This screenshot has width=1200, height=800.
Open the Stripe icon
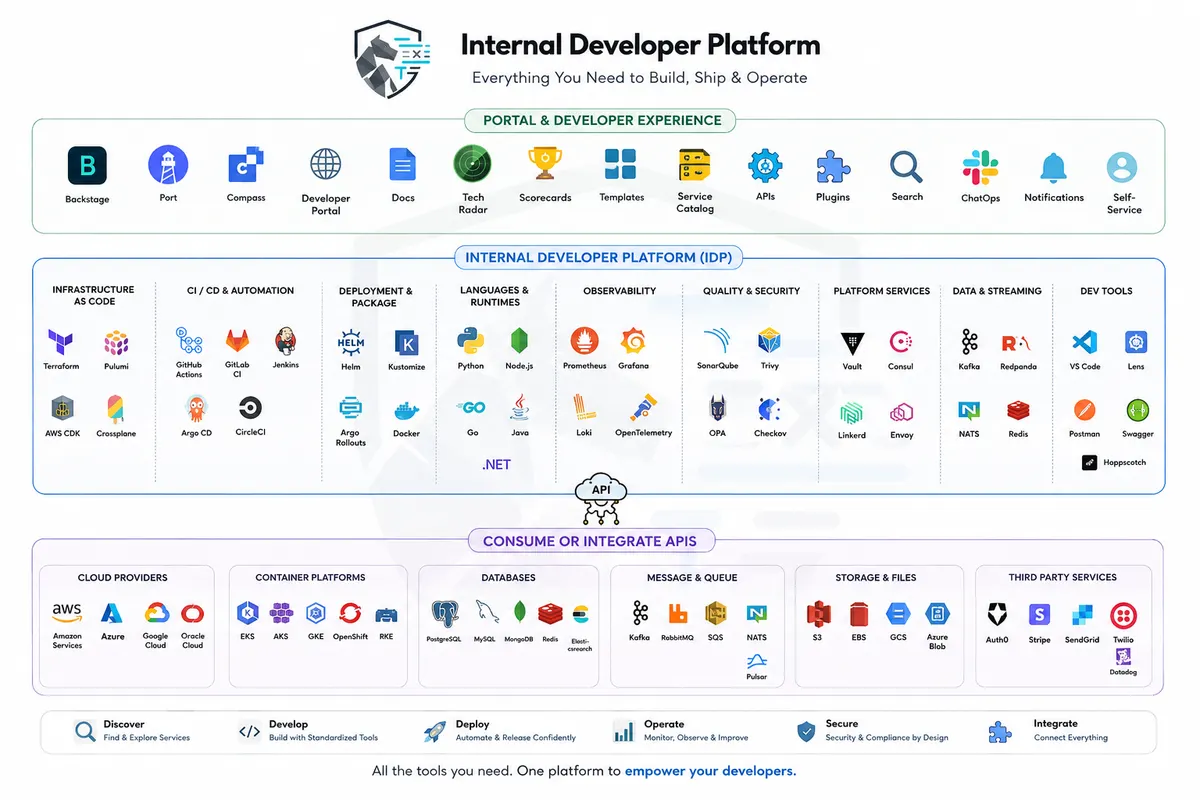pyautogui.click(x=1039, y=614)
